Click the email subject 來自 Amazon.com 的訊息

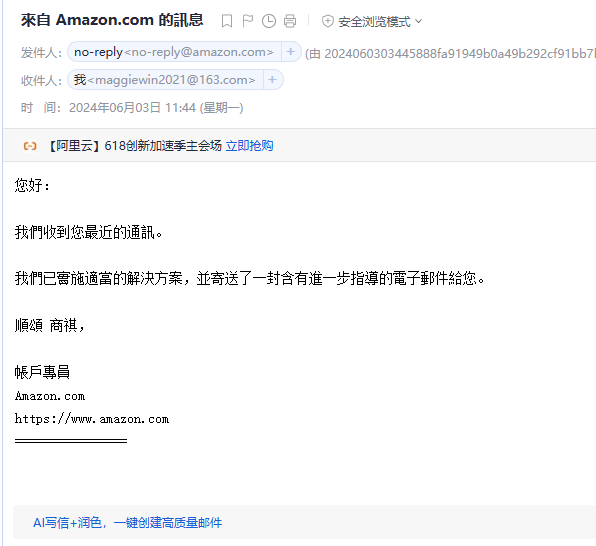112,20
